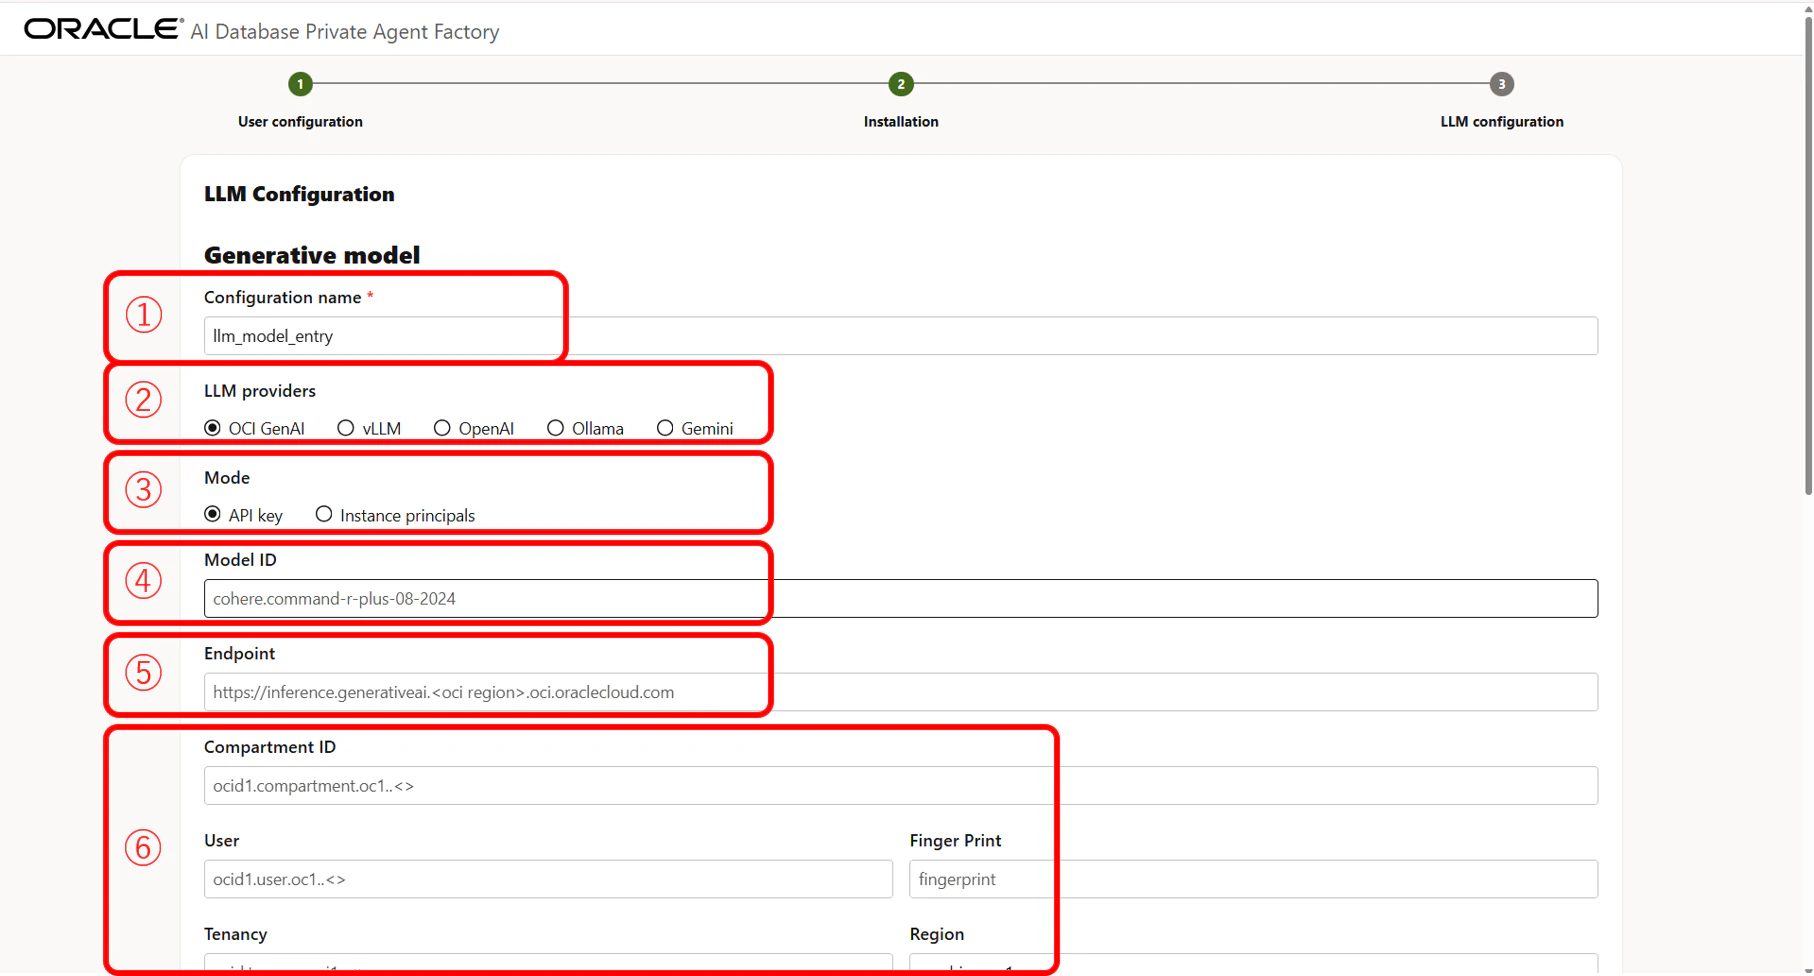Focus the Finger Print input field
This screenshot has height=976, width=1814.
[1254, 879]
